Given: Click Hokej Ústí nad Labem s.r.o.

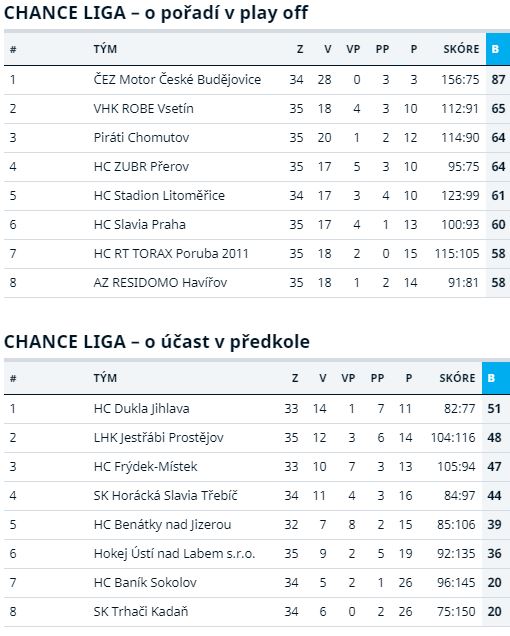Looking at the screenshot, I should [174, 554].
